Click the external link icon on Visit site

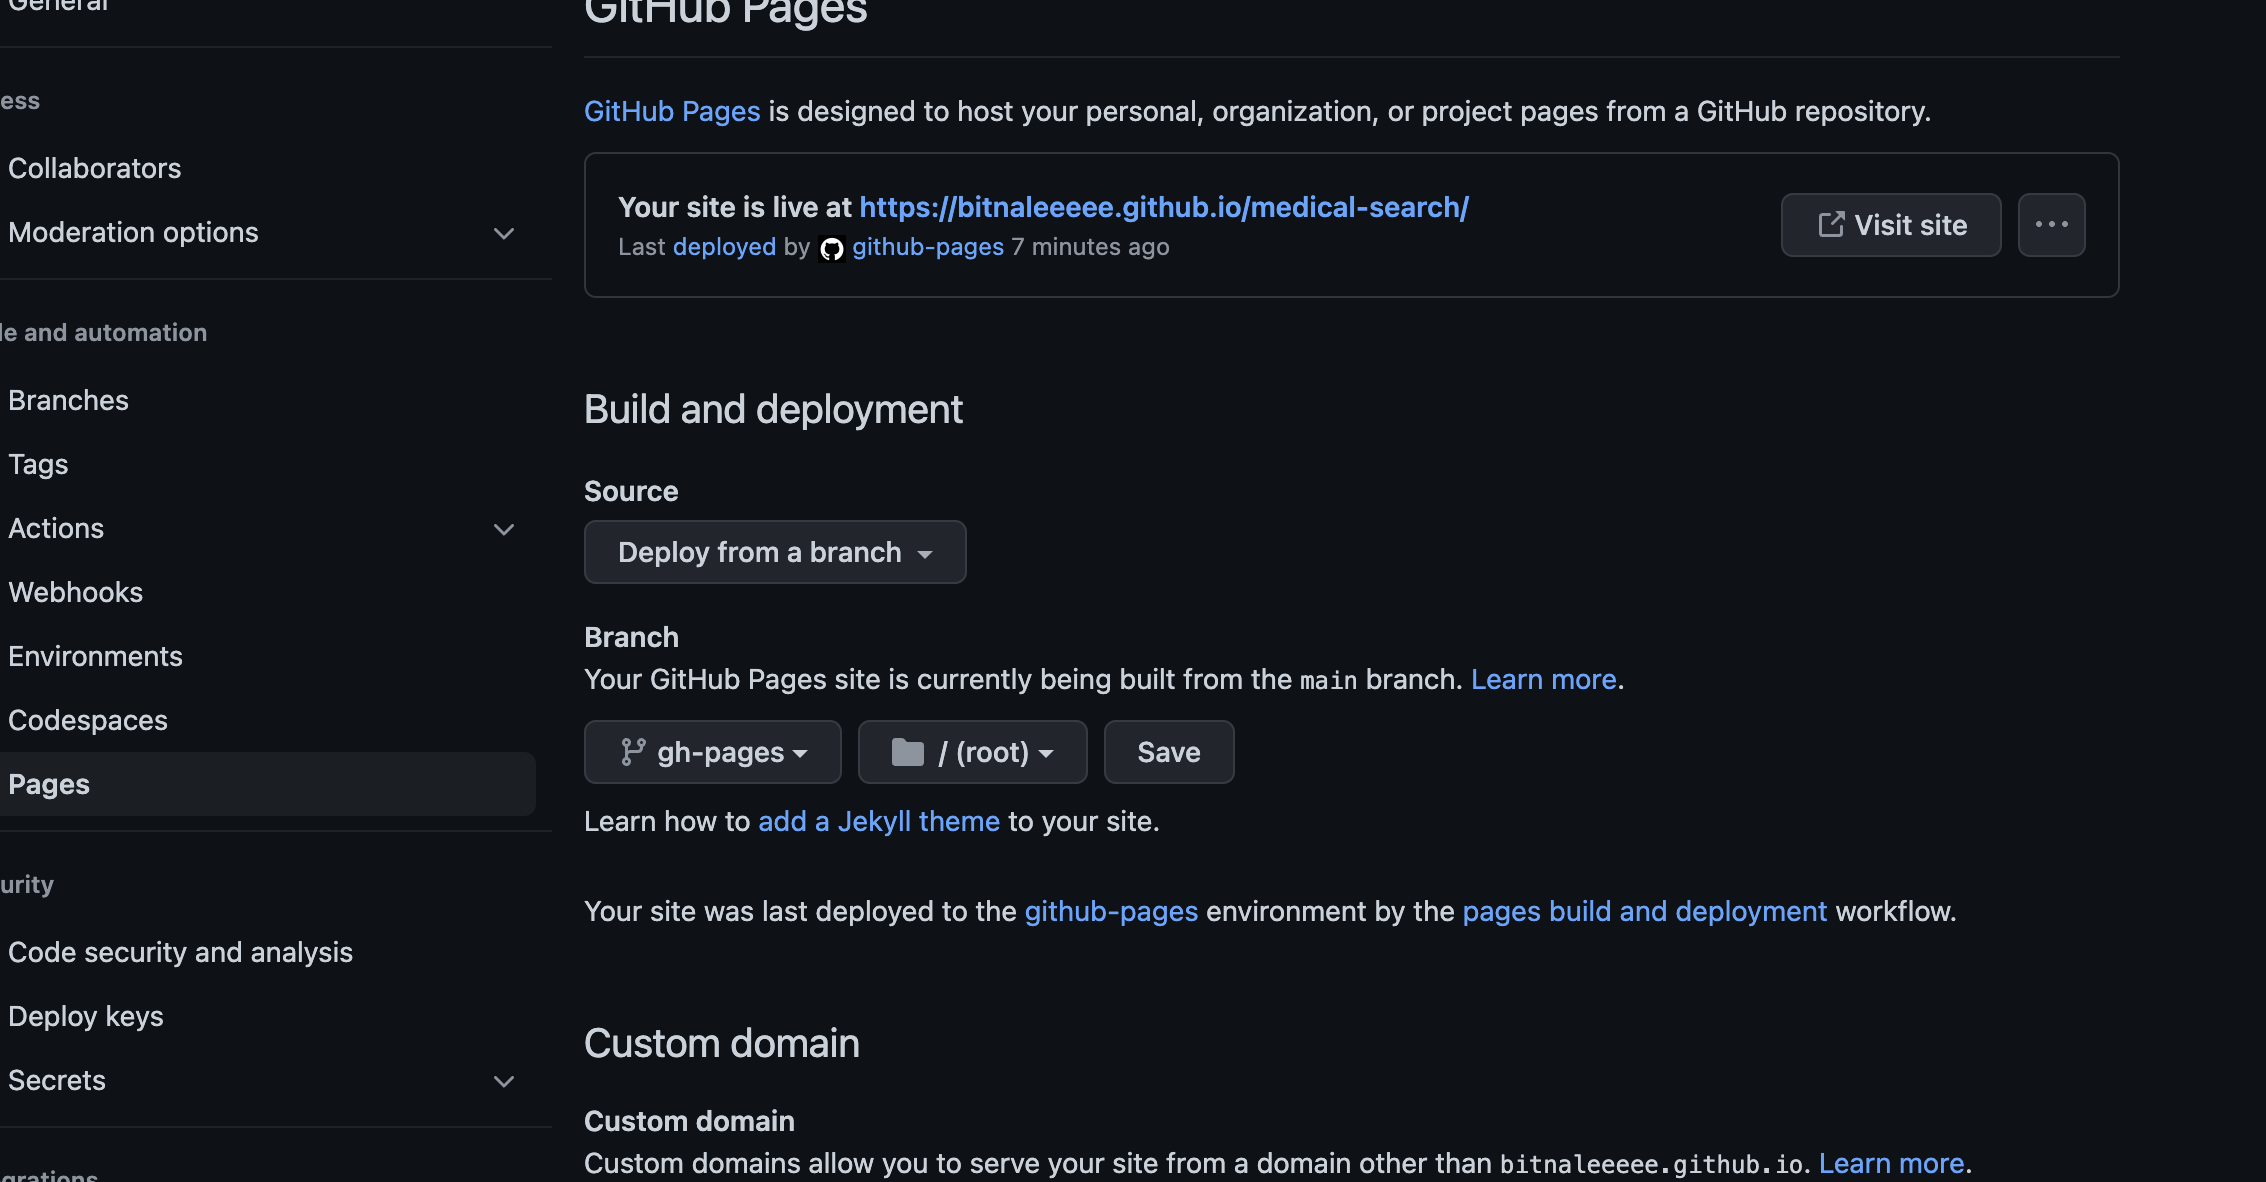coord(1830,225)
